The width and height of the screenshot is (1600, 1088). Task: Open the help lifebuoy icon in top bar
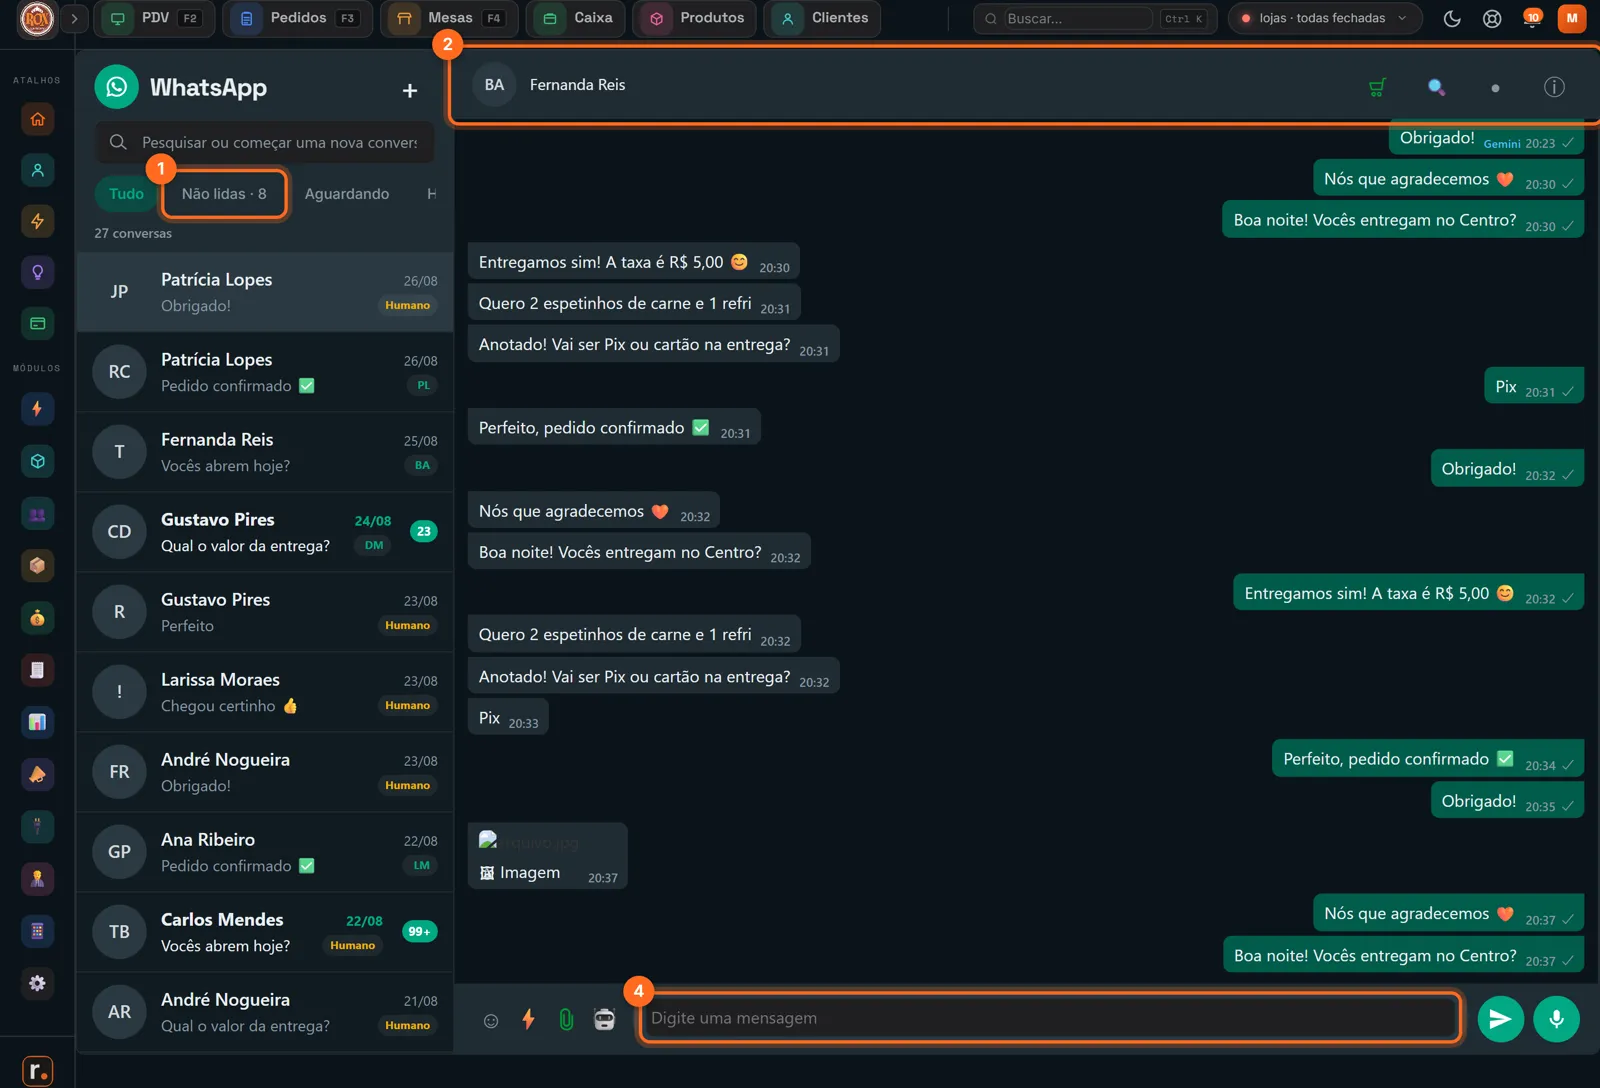point(1492,19)
